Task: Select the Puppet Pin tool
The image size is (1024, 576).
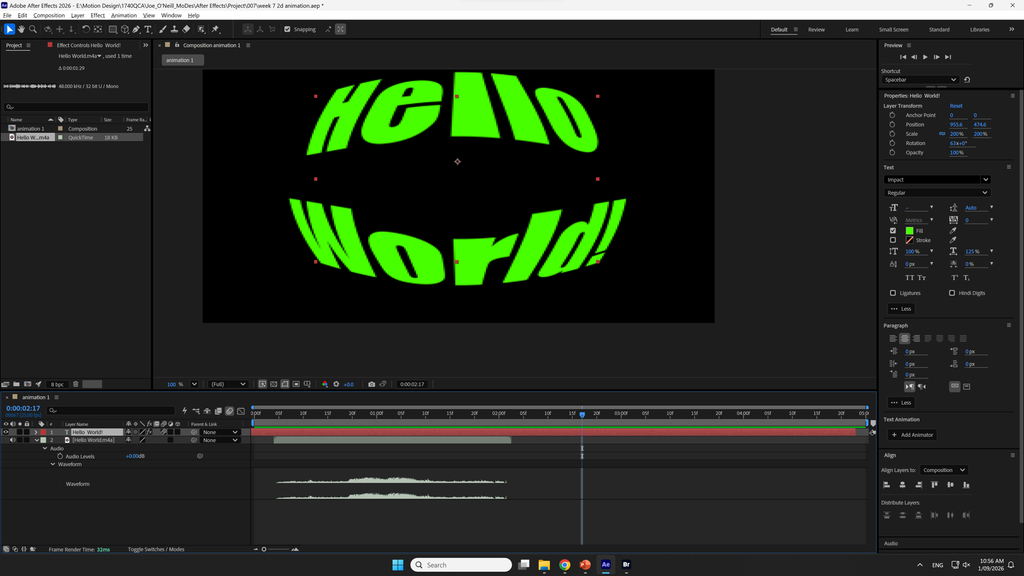Action: [216, 29]
